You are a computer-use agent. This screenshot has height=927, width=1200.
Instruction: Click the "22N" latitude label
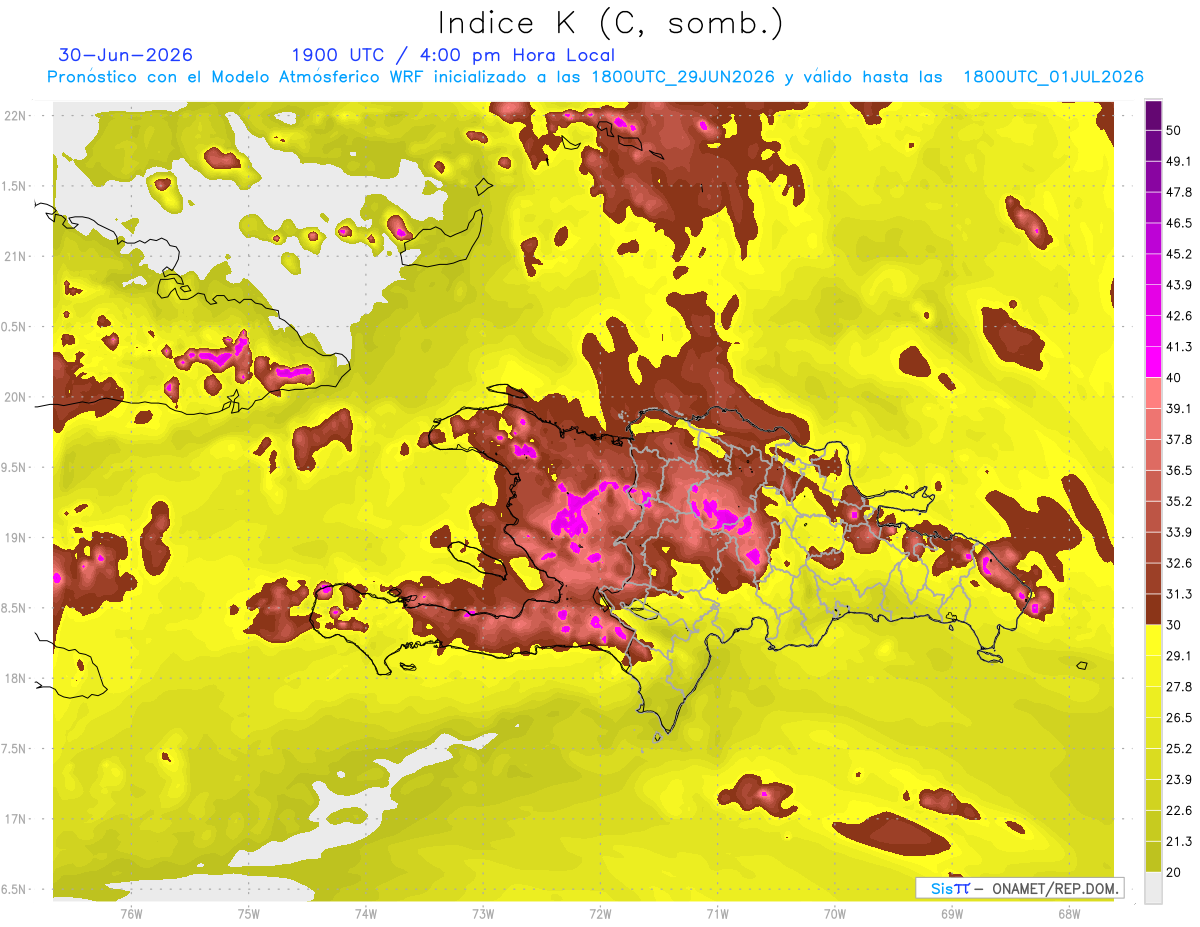15,115
